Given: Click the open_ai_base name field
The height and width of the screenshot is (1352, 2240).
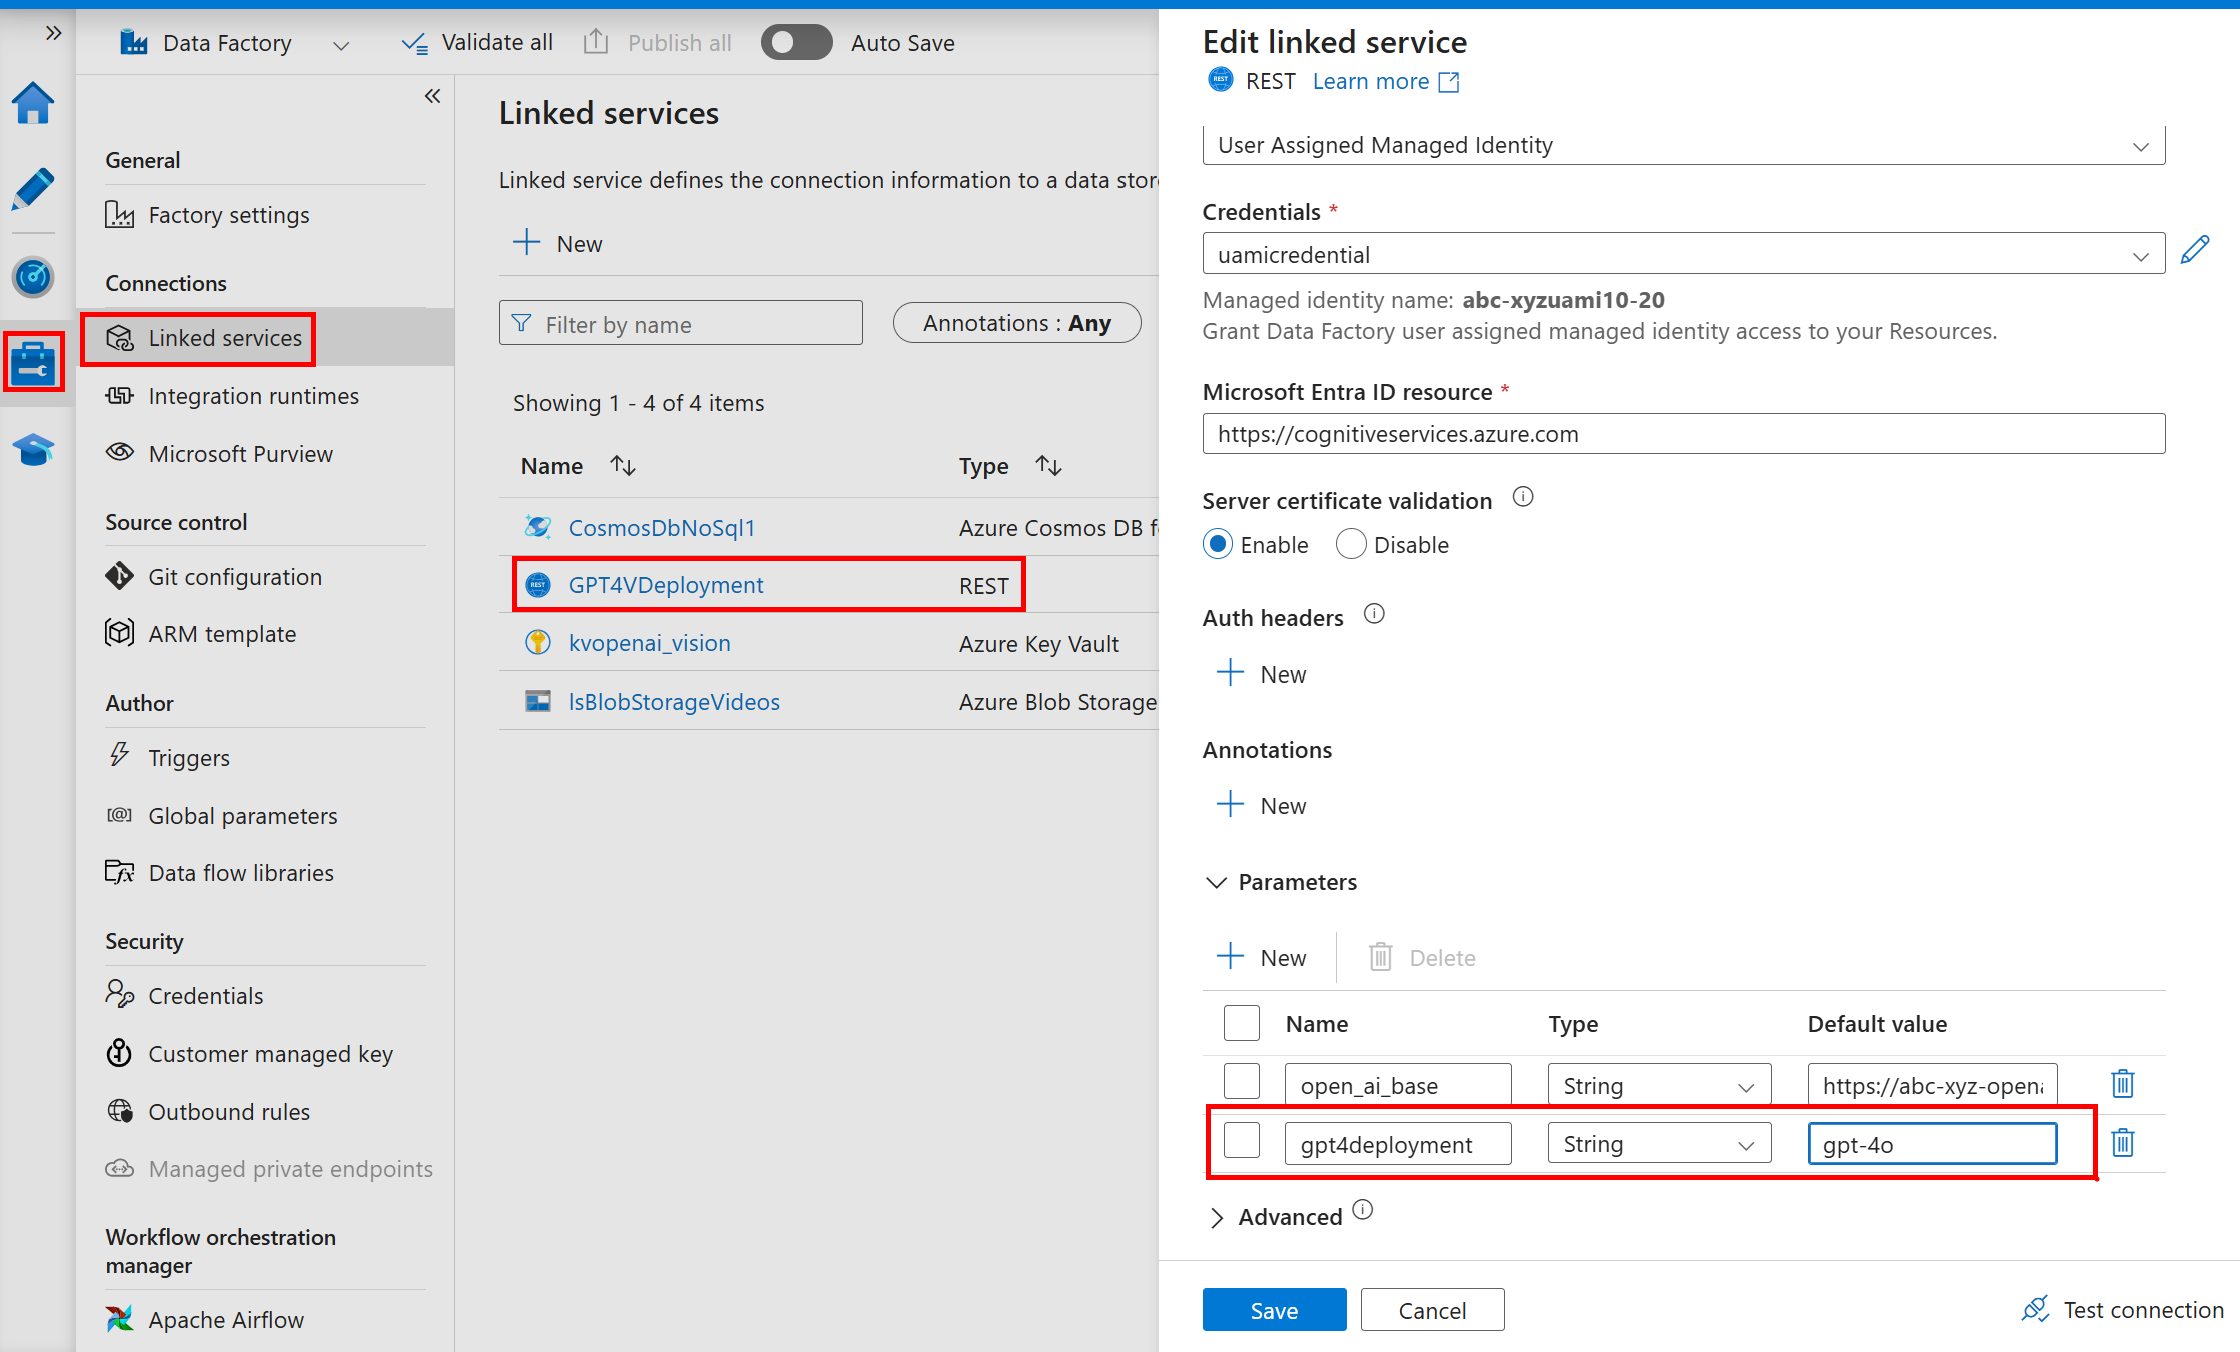Looking at the screenshot, I should pyautogui.click(x=1398, y=1085).
